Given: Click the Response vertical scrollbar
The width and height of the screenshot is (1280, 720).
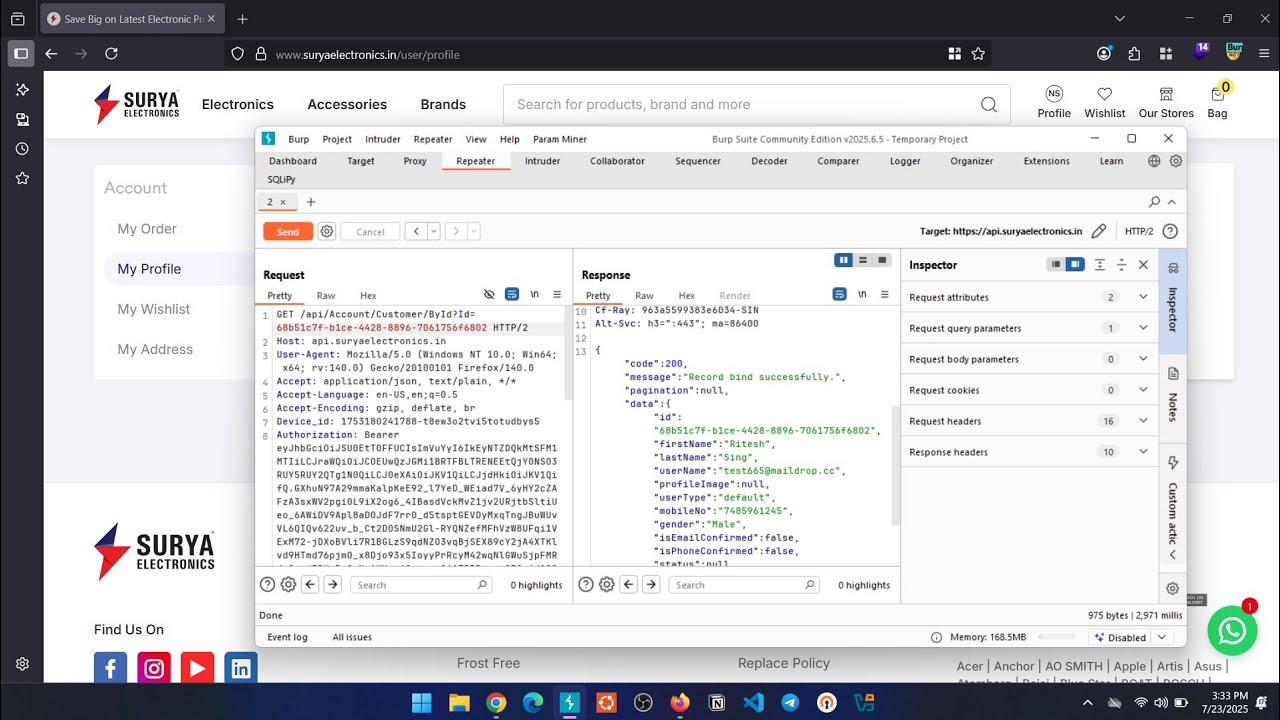Looking at the screenshot, I should click(x=895, y=465).
